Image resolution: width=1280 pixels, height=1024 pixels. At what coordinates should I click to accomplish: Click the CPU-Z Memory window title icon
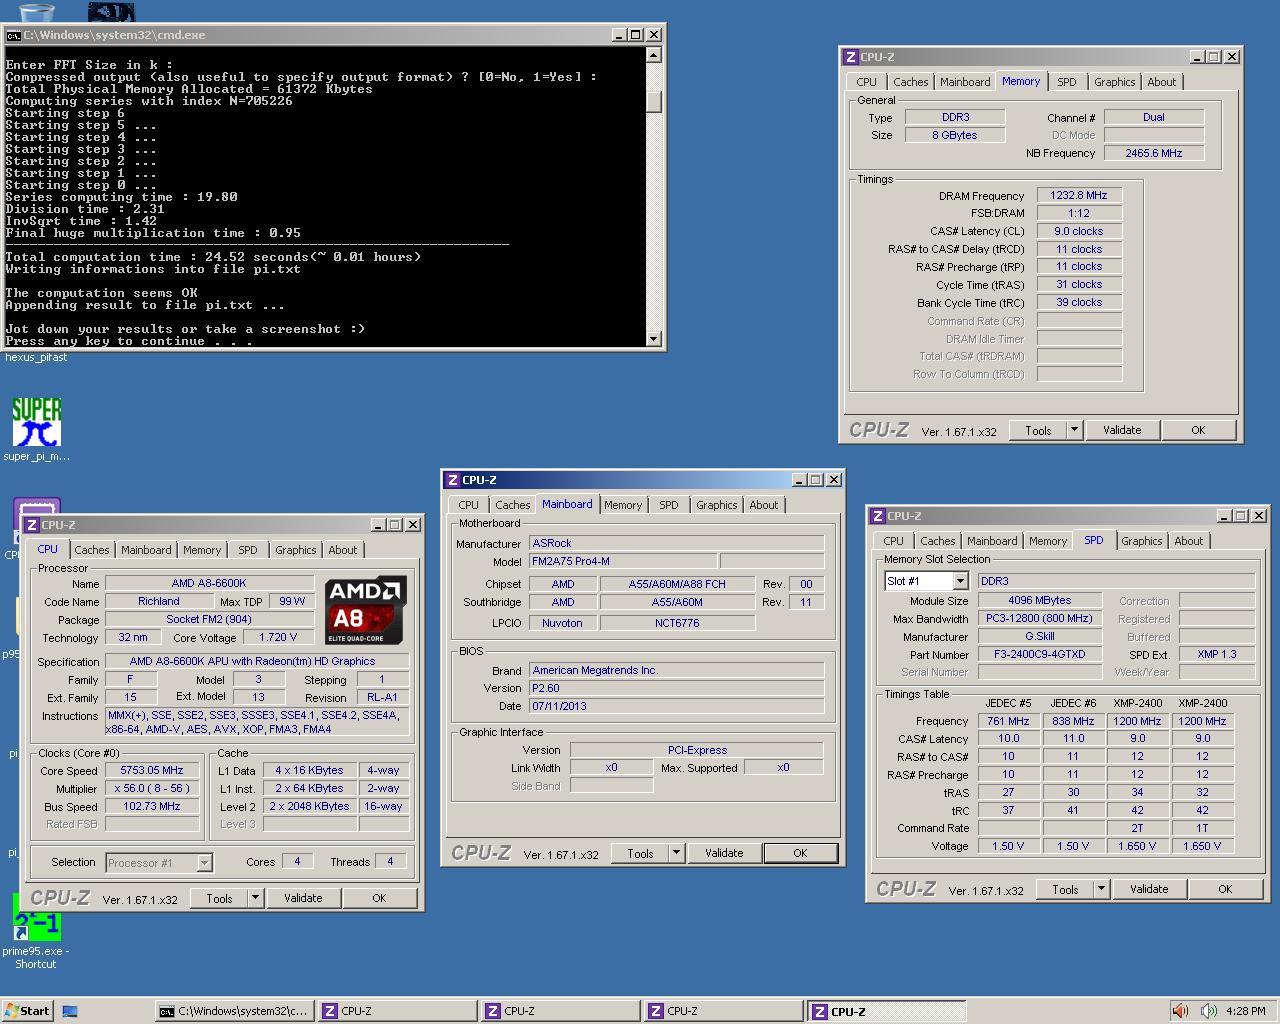point(851,57)
